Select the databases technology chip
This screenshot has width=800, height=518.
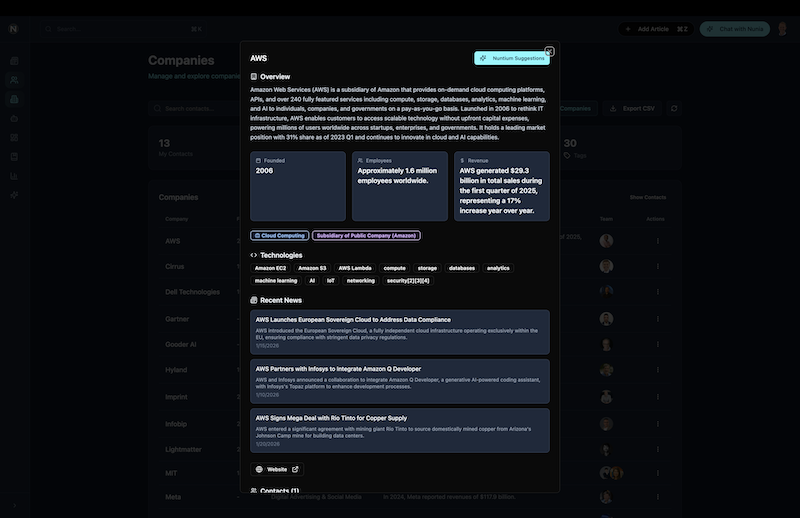pos(462,268)
